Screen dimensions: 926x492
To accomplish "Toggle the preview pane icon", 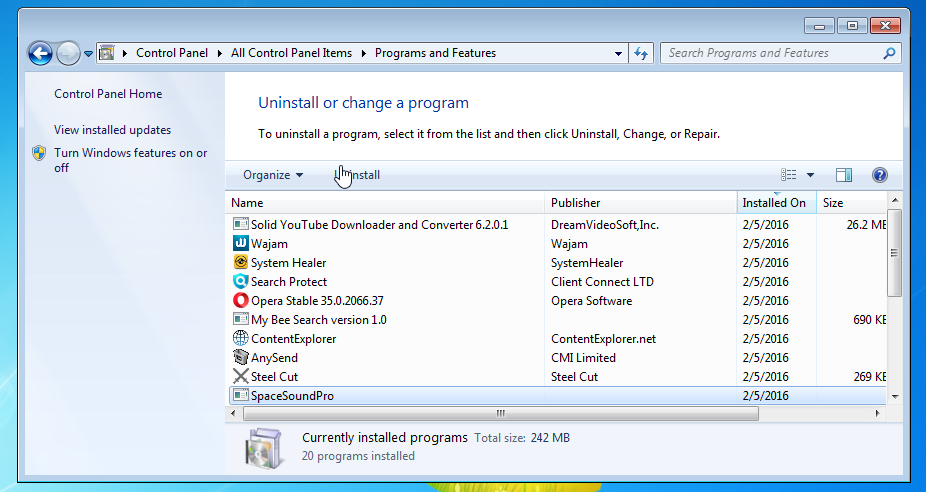I will tap(844, 175).
